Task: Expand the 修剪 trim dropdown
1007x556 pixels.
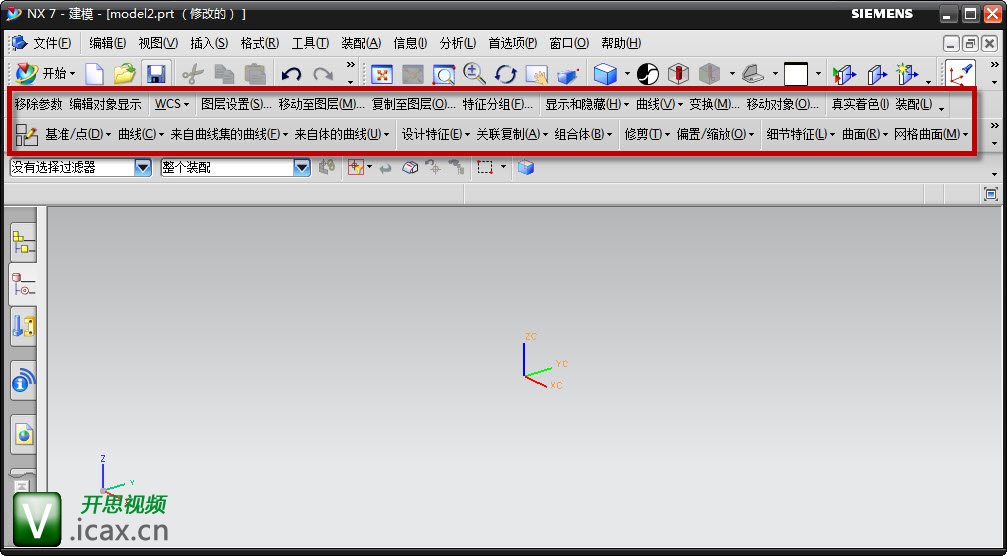Action: pyautogui.click(x=647, y=135)
